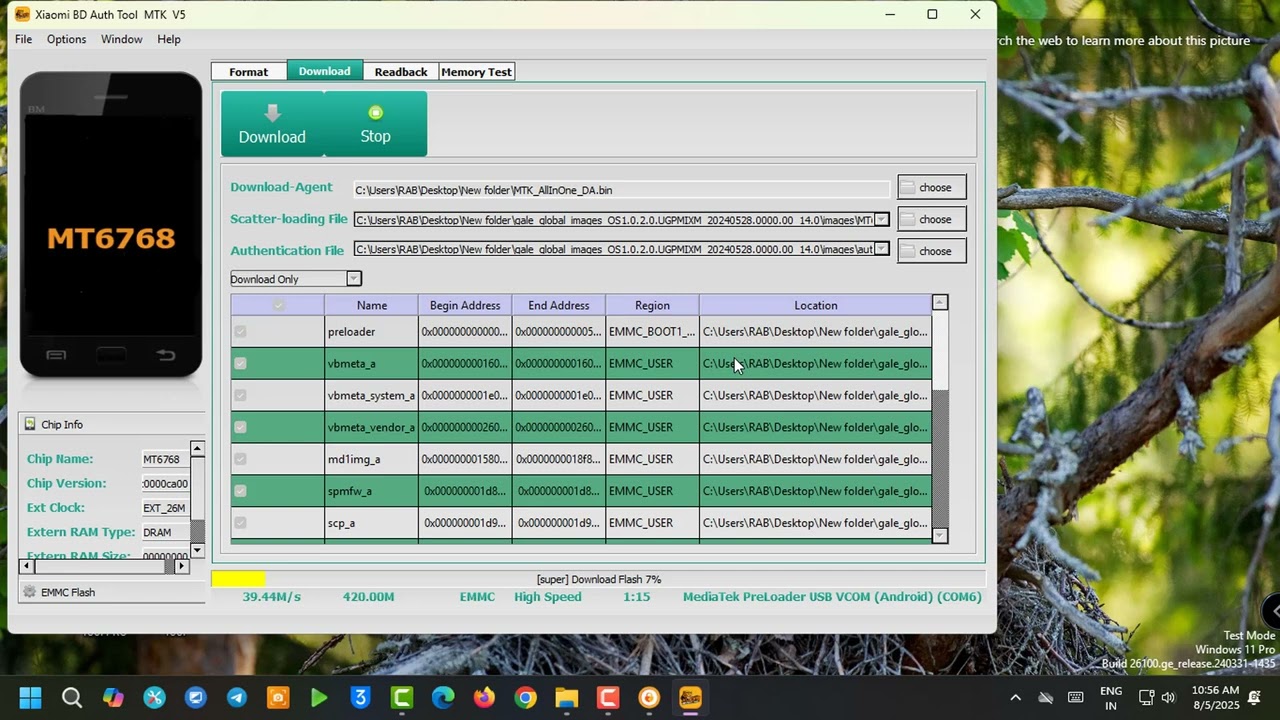Open taskbar Search
Viewport: 1280px width, 720px height.
click(72, 697)
